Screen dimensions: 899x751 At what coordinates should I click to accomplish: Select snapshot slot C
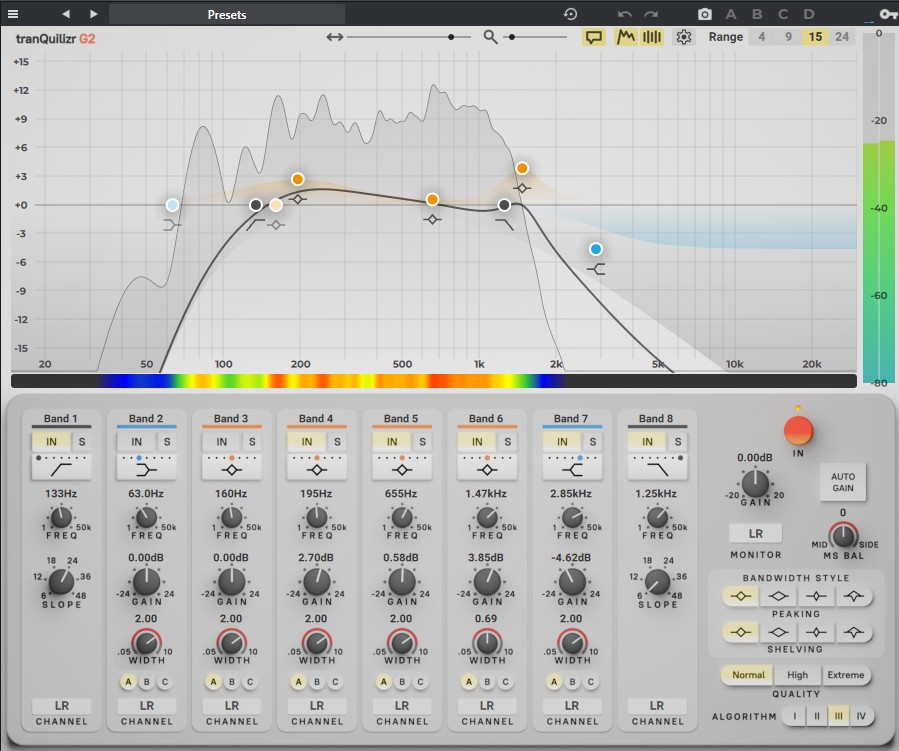(783, 14)
